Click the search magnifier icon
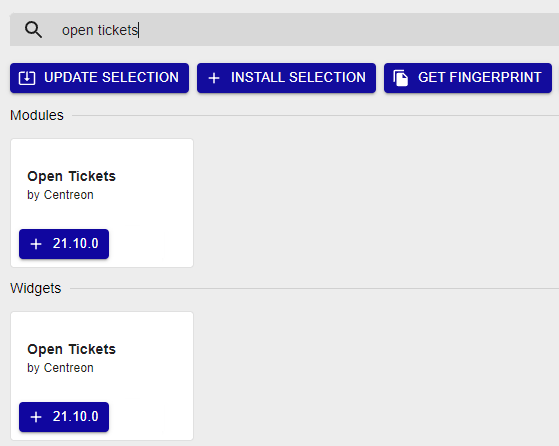This screenshot has height=446, width=559. pyautogui.click(x=34, y=30)
